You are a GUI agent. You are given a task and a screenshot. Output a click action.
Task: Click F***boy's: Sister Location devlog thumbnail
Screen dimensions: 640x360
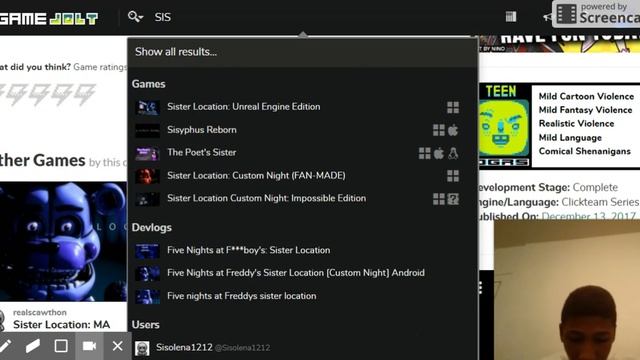(147, 251)
